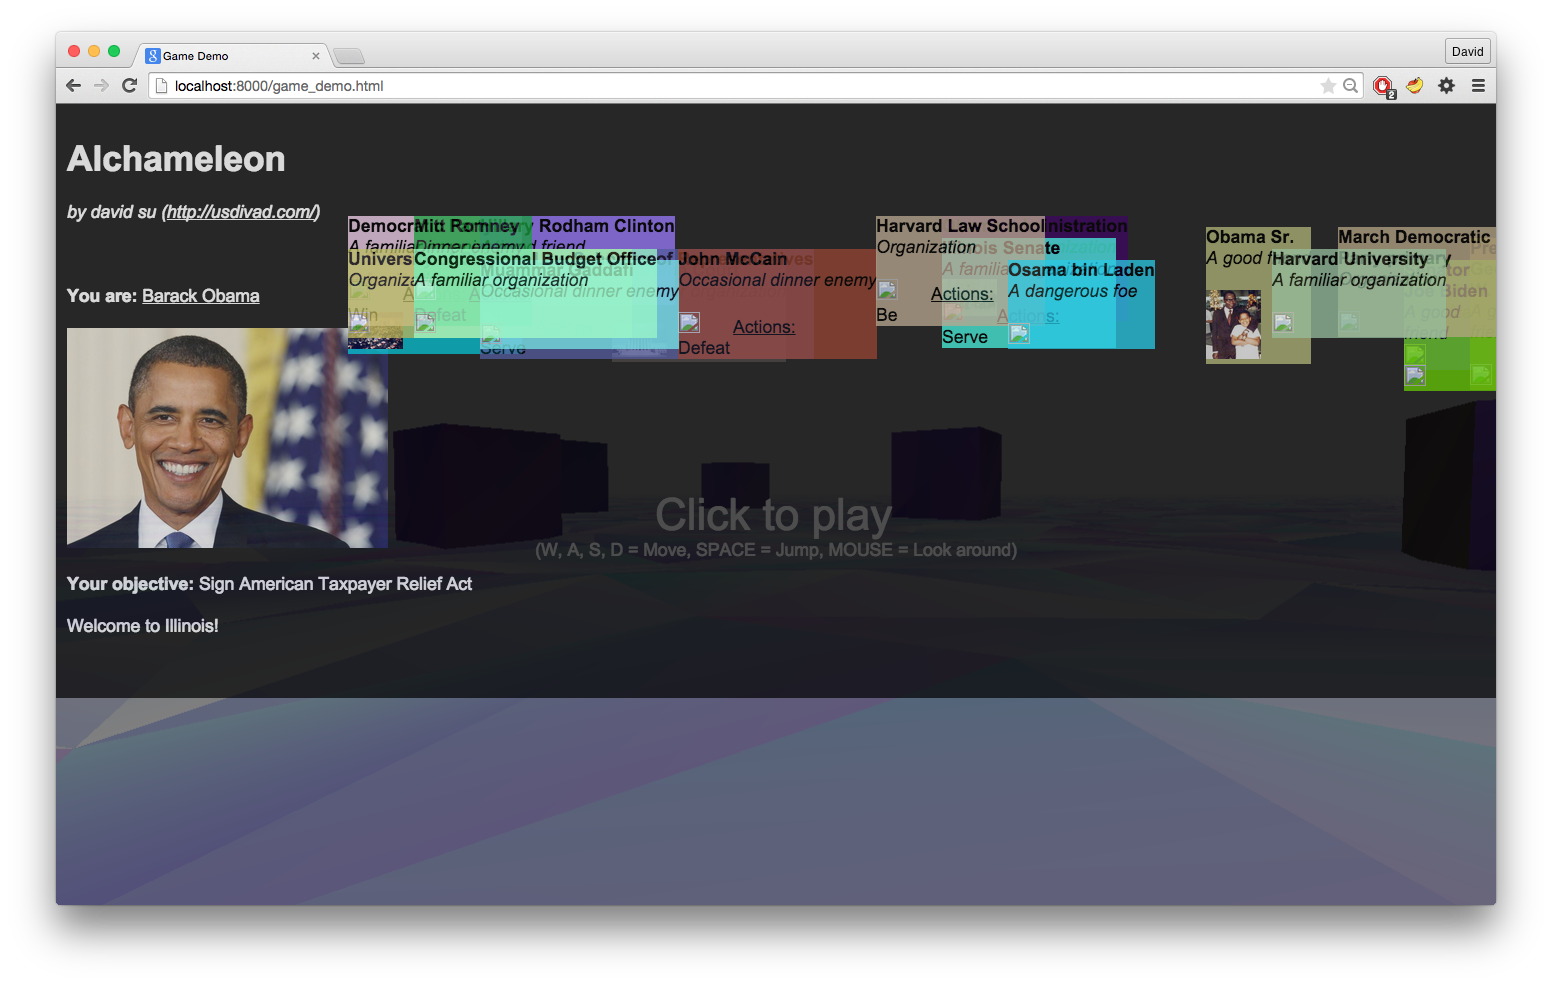Click the broken image icon on the John McCain card
Viewport: 1552px width, 985px height.
pyautogui.click(x=689, y=322)
